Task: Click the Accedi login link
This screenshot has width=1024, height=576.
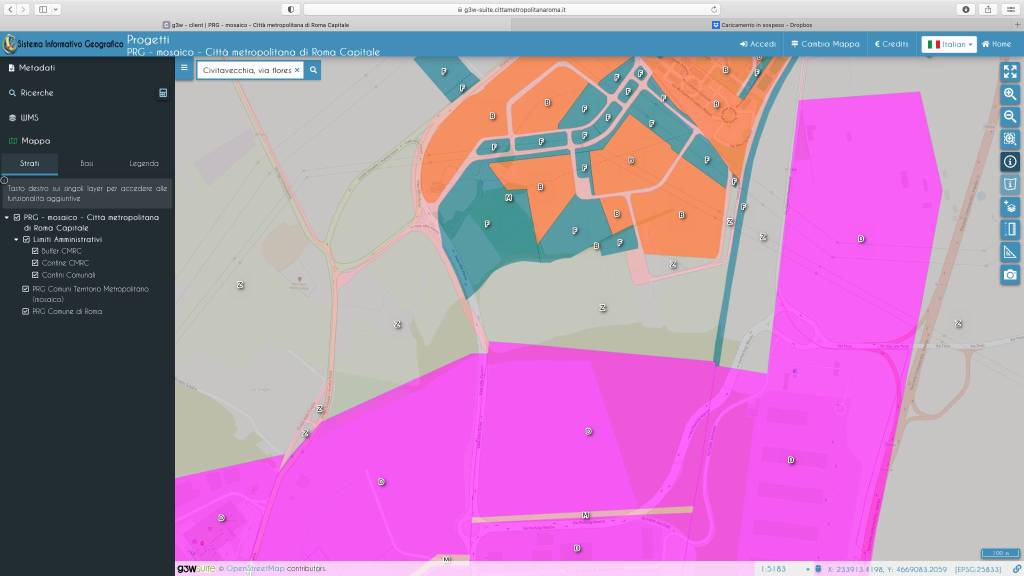Action: click(x=757, y=44)
